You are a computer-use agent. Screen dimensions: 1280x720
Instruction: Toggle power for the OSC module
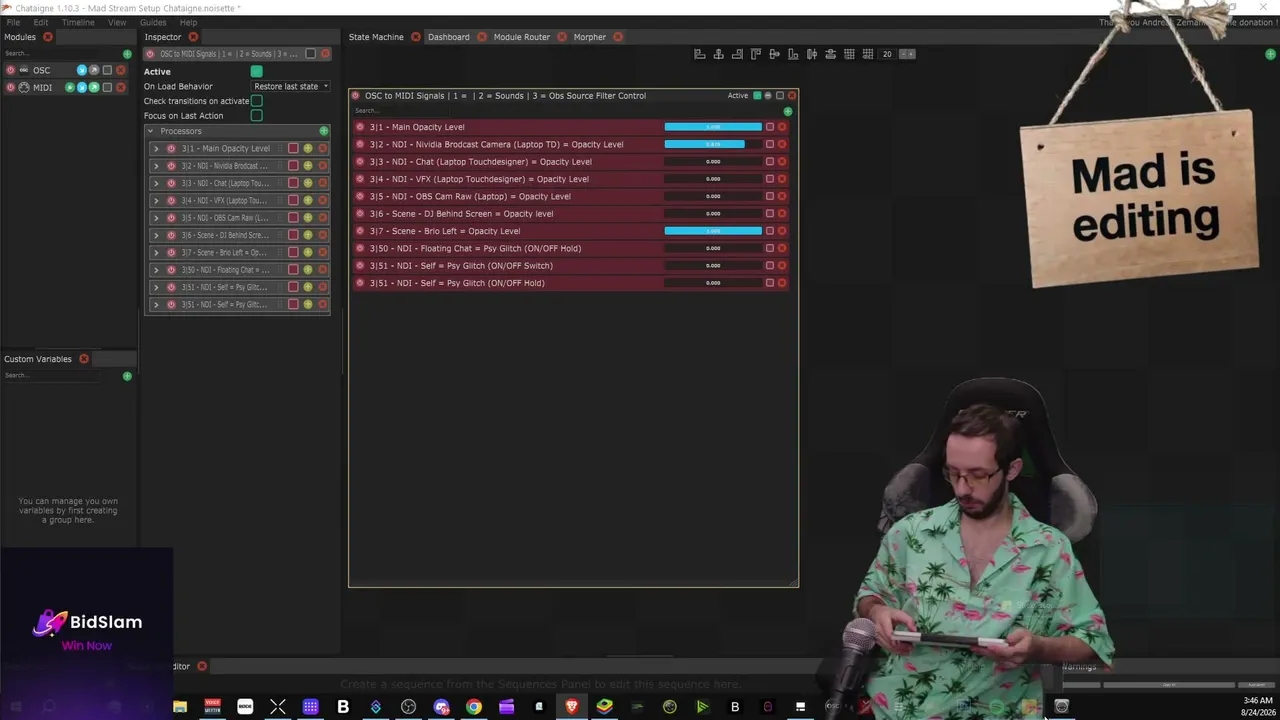pyautogui.click(x=10, y=70)
